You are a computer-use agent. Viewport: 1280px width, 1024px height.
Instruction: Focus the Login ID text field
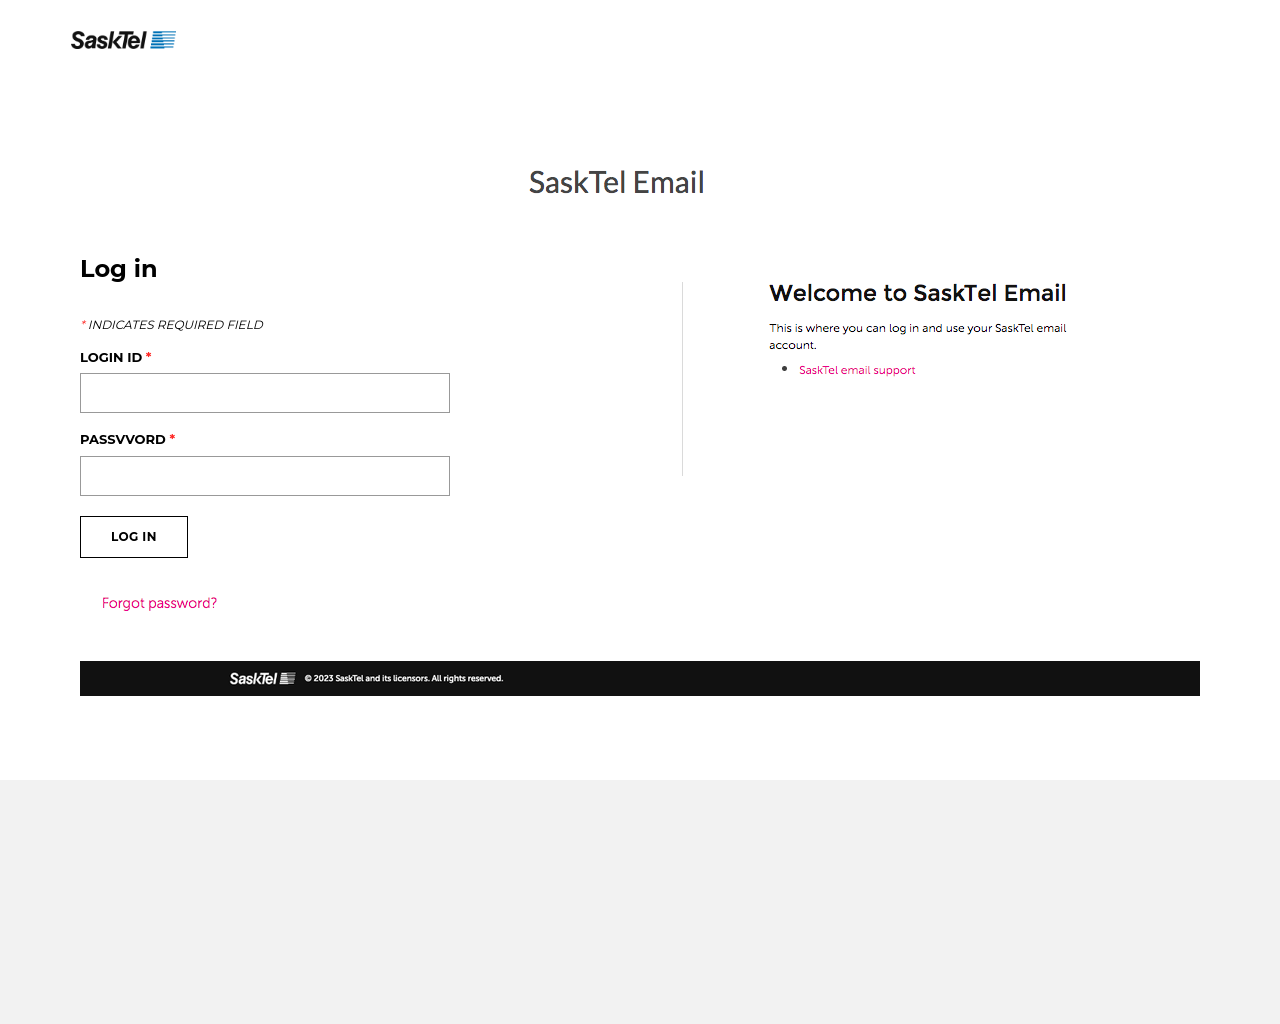265,393
